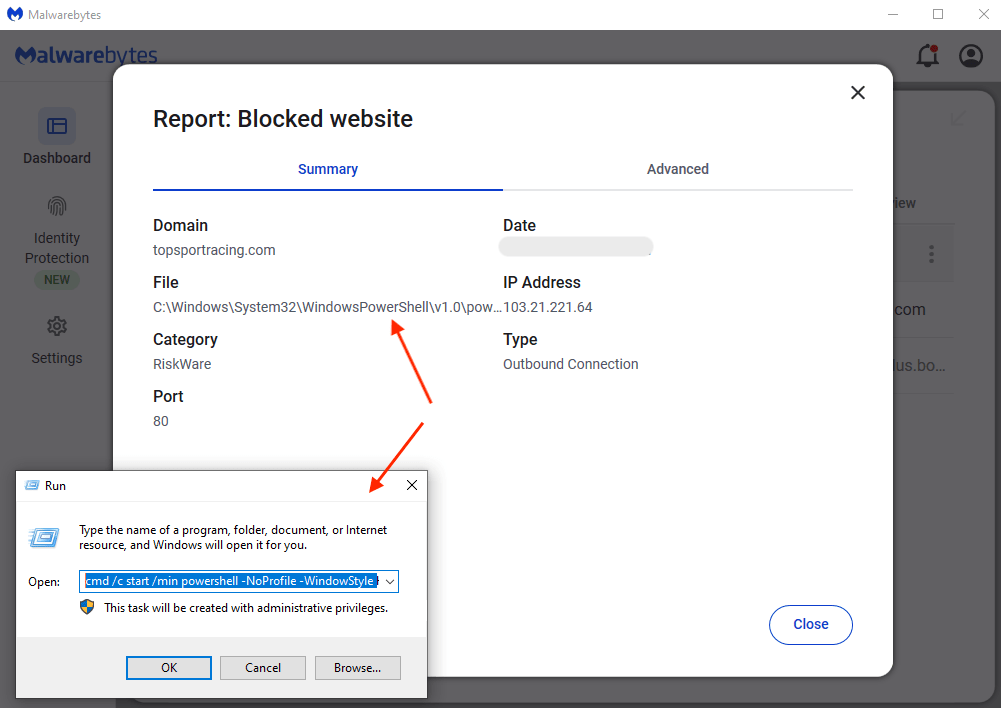1001x708 pixels.
Task: Click the collapse arrow icon behind the report
Action: pyautogui.click(x=958, y=117)
